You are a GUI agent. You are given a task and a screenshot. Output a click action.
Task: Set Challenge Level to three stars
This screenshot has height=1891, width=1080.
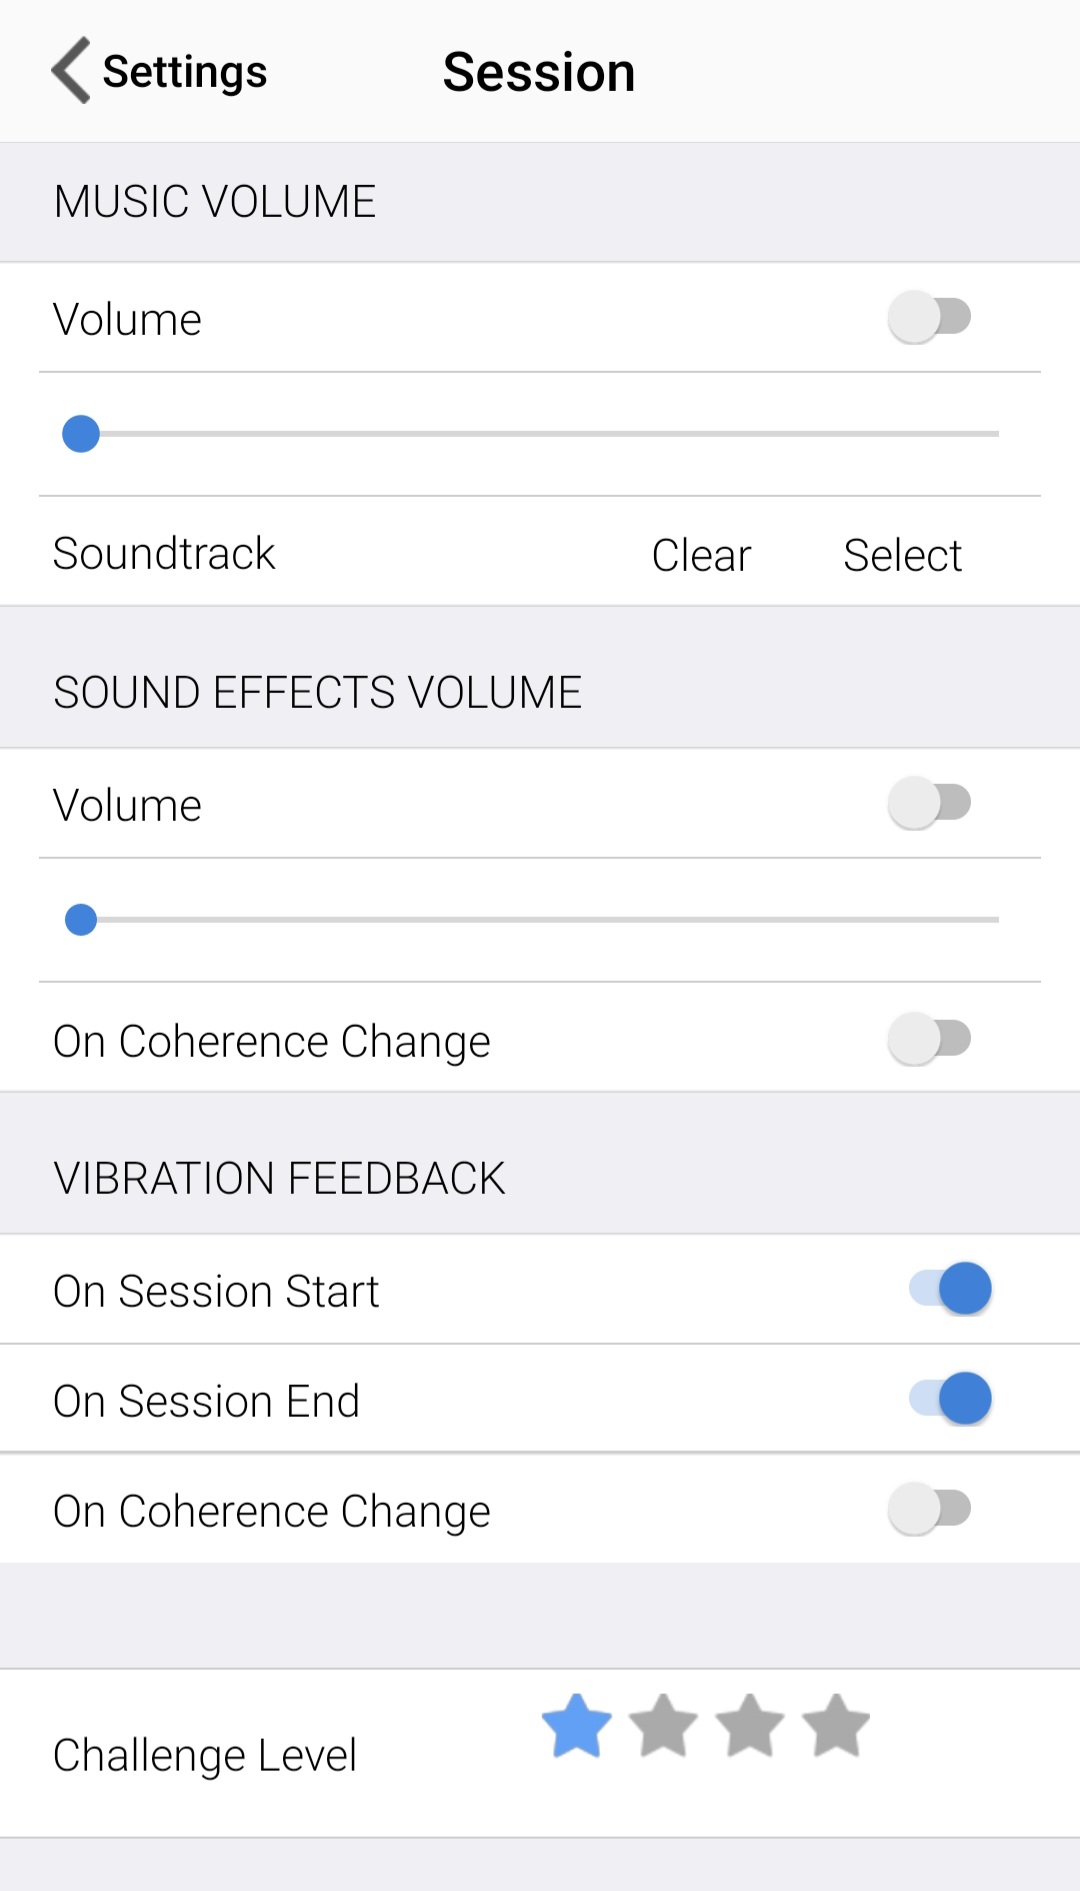[750, 1726]
